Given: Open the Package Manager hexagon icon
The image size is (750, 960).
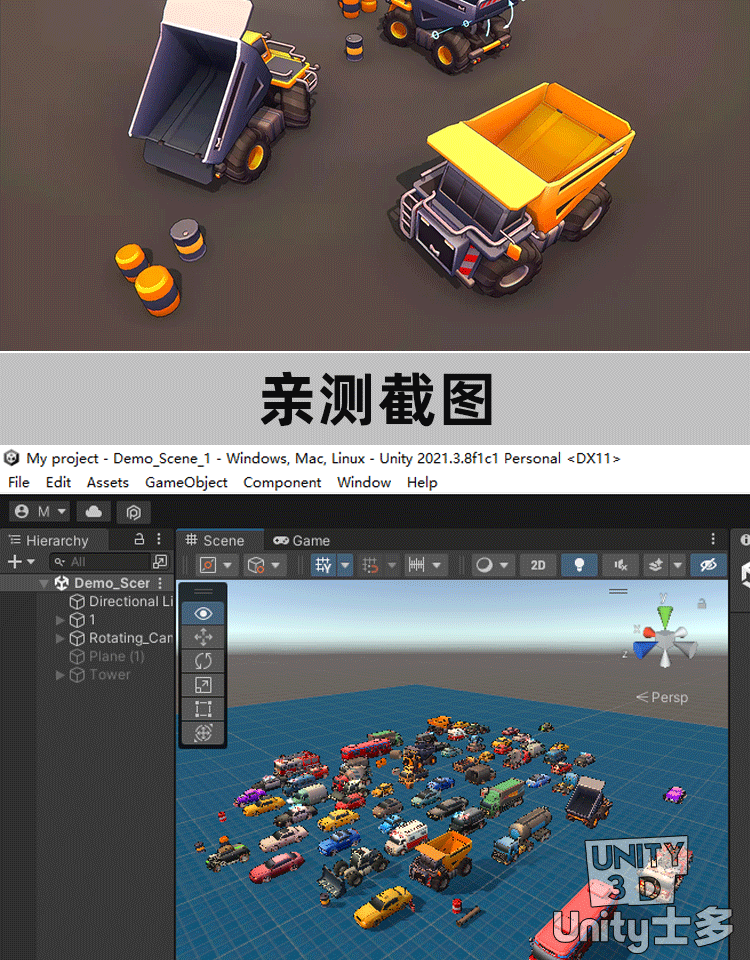Looking at the screenshot, I should 133,511.
